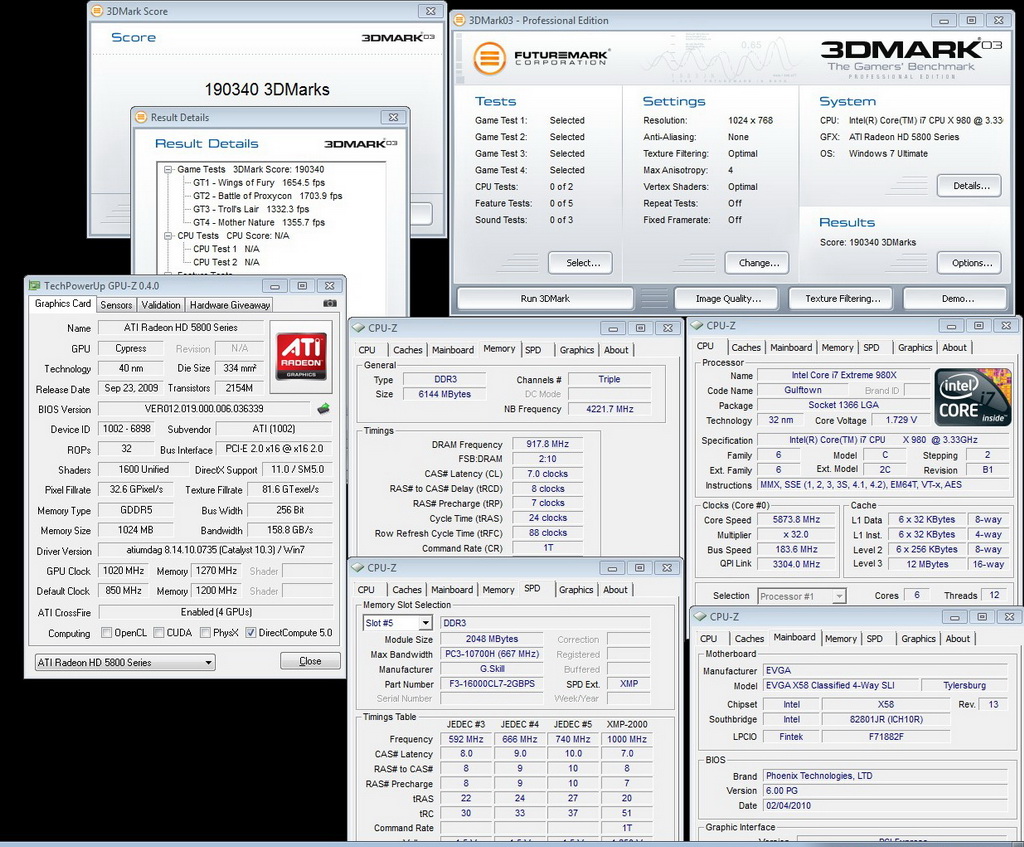This screenshot has width=1024, height=847.
Task: Click the memory Size value "6144 MBytes"
Action: (x=444, y=394)
